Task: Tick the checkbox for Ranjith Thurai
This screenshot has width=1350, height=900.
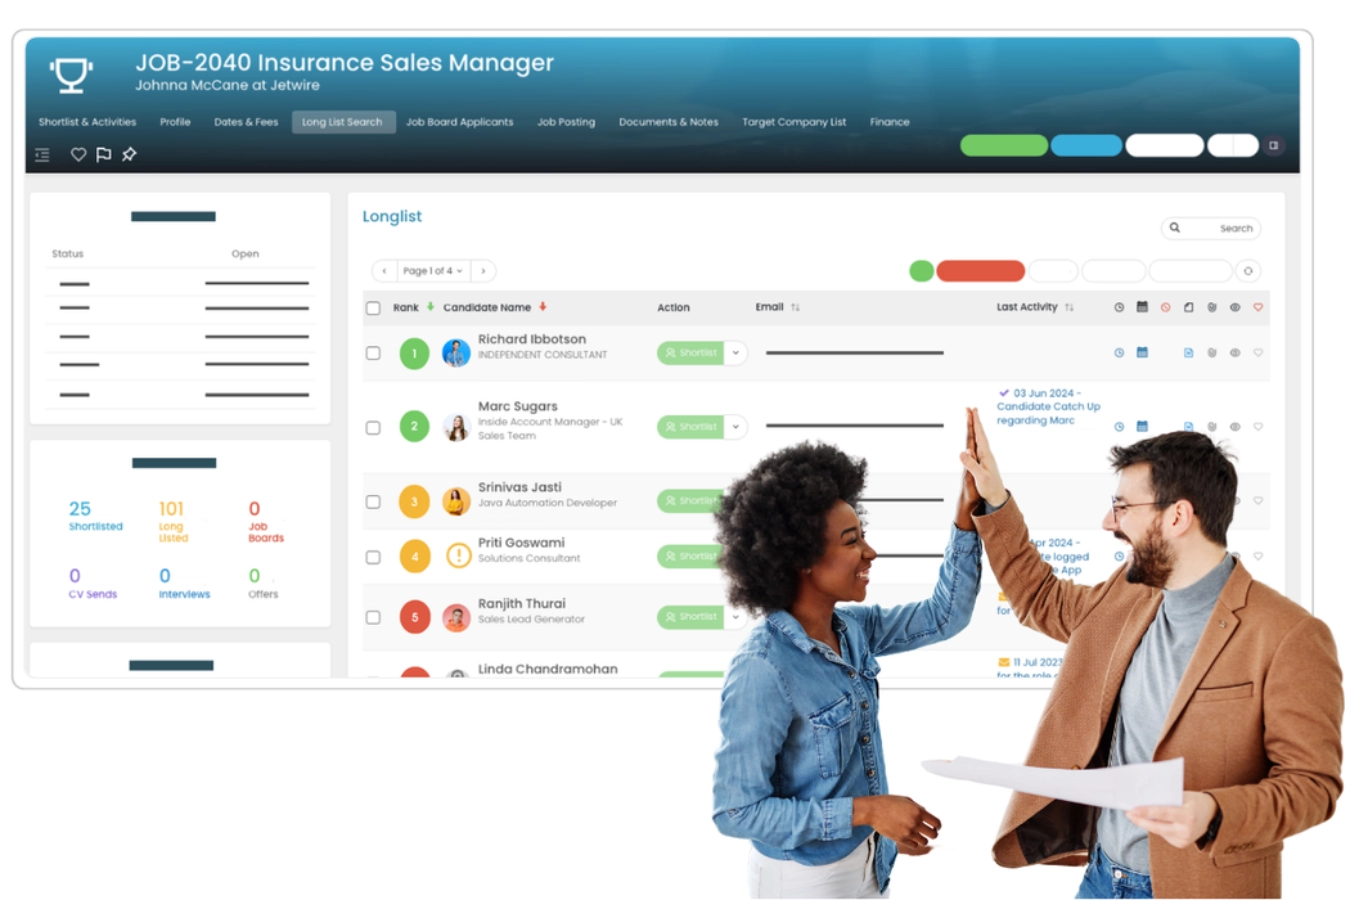Action: pyautogui.click(x=373, y=618)
